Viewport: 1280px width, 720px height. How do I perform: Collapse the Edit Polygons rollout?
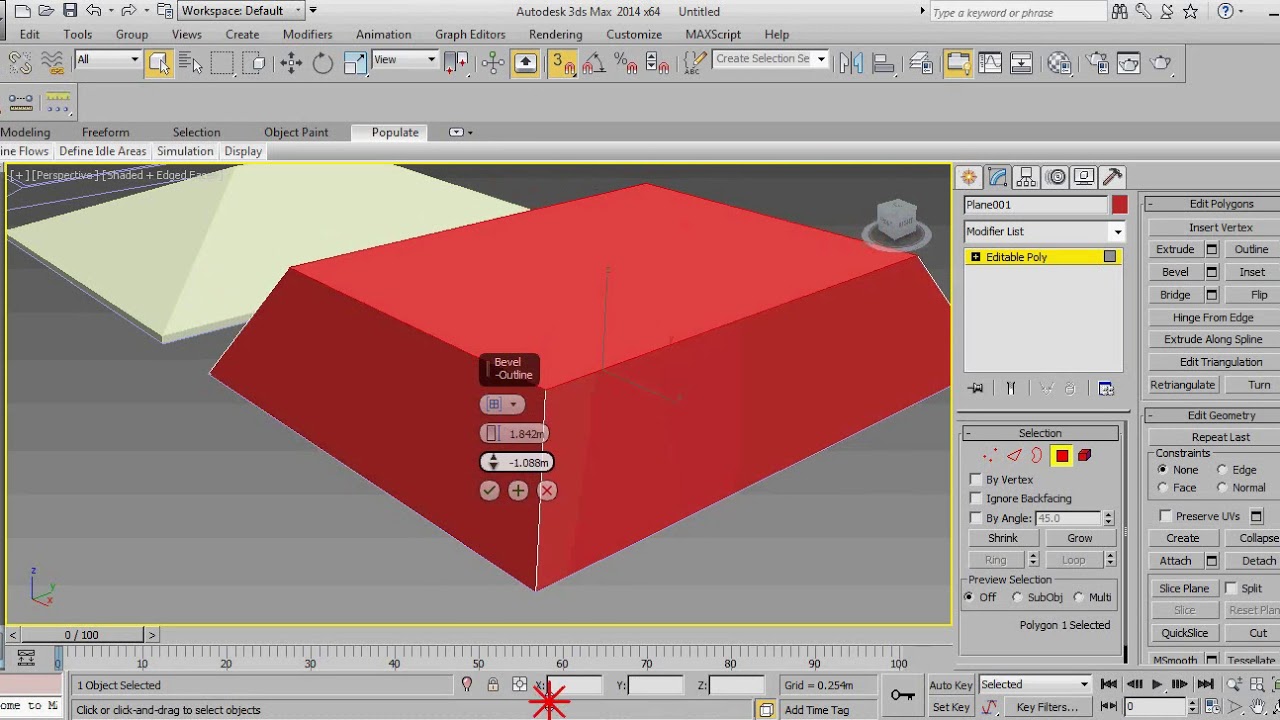click(1151, 204)
